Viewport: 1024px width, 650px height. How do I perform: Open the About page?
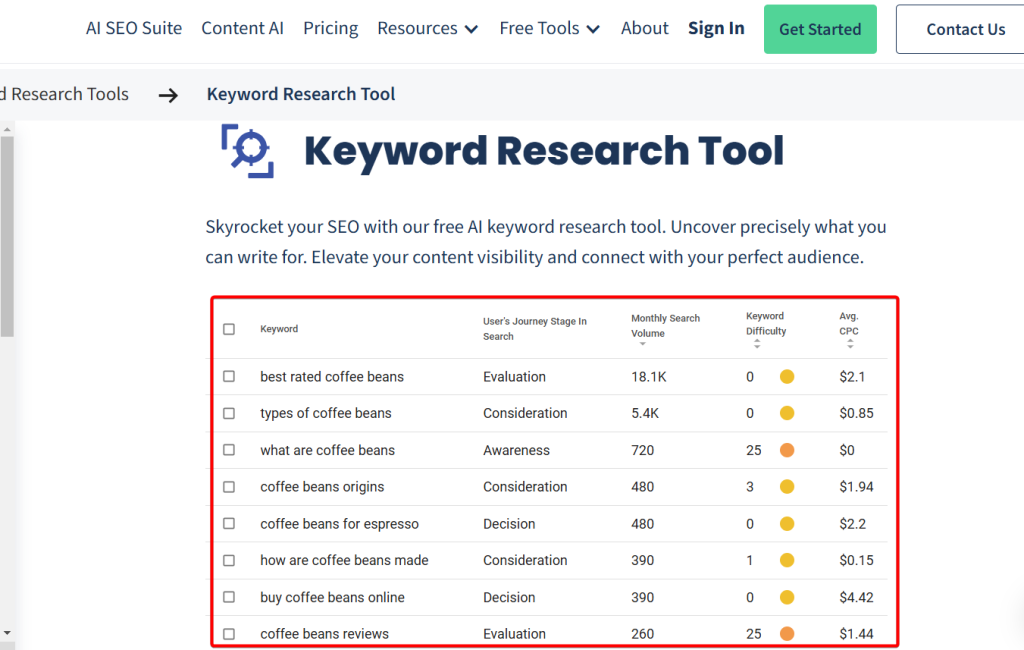click(x=645, y=29)
